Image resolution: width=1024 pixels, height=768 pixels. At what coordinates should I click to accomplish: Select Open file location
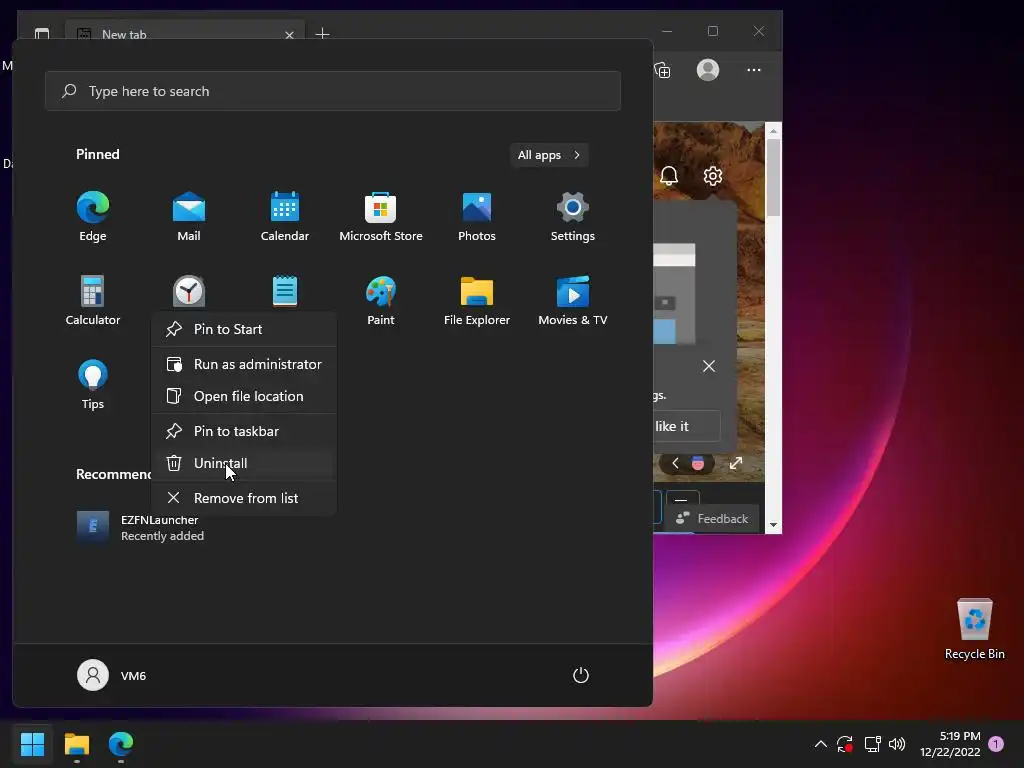click(x=244, y=396)
